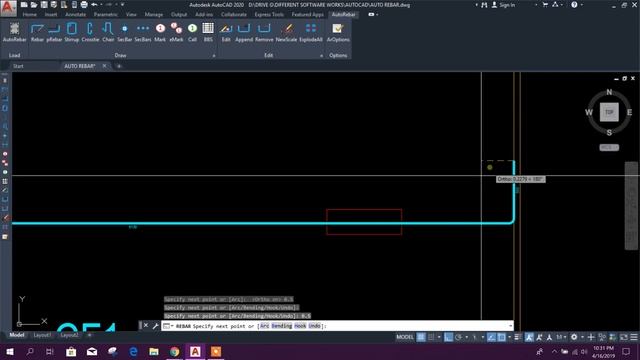Open the object snap options dropdown
640x360 pixels.
(509, 337)
